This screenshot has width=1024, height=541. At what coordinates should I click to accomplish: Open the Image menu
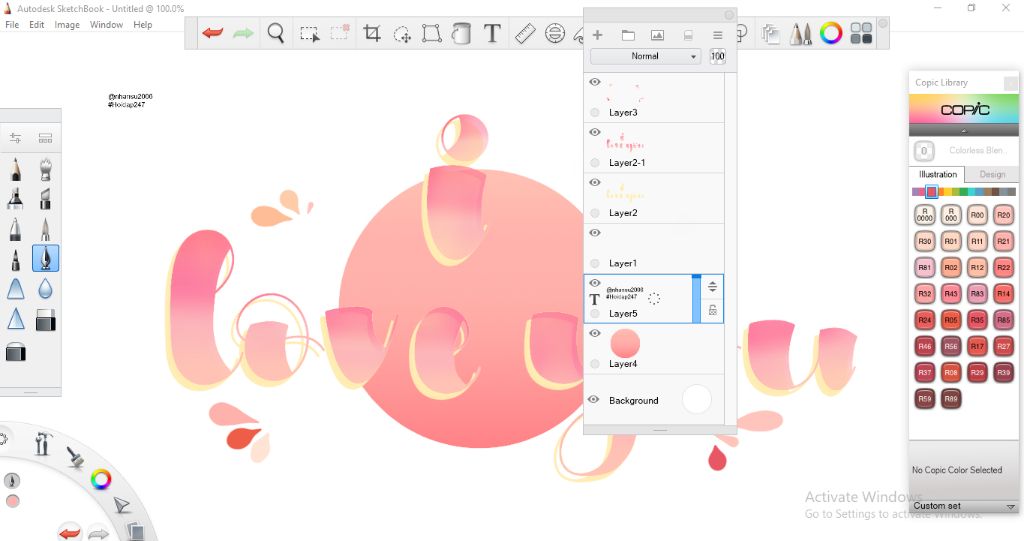[x=67, y=25]
